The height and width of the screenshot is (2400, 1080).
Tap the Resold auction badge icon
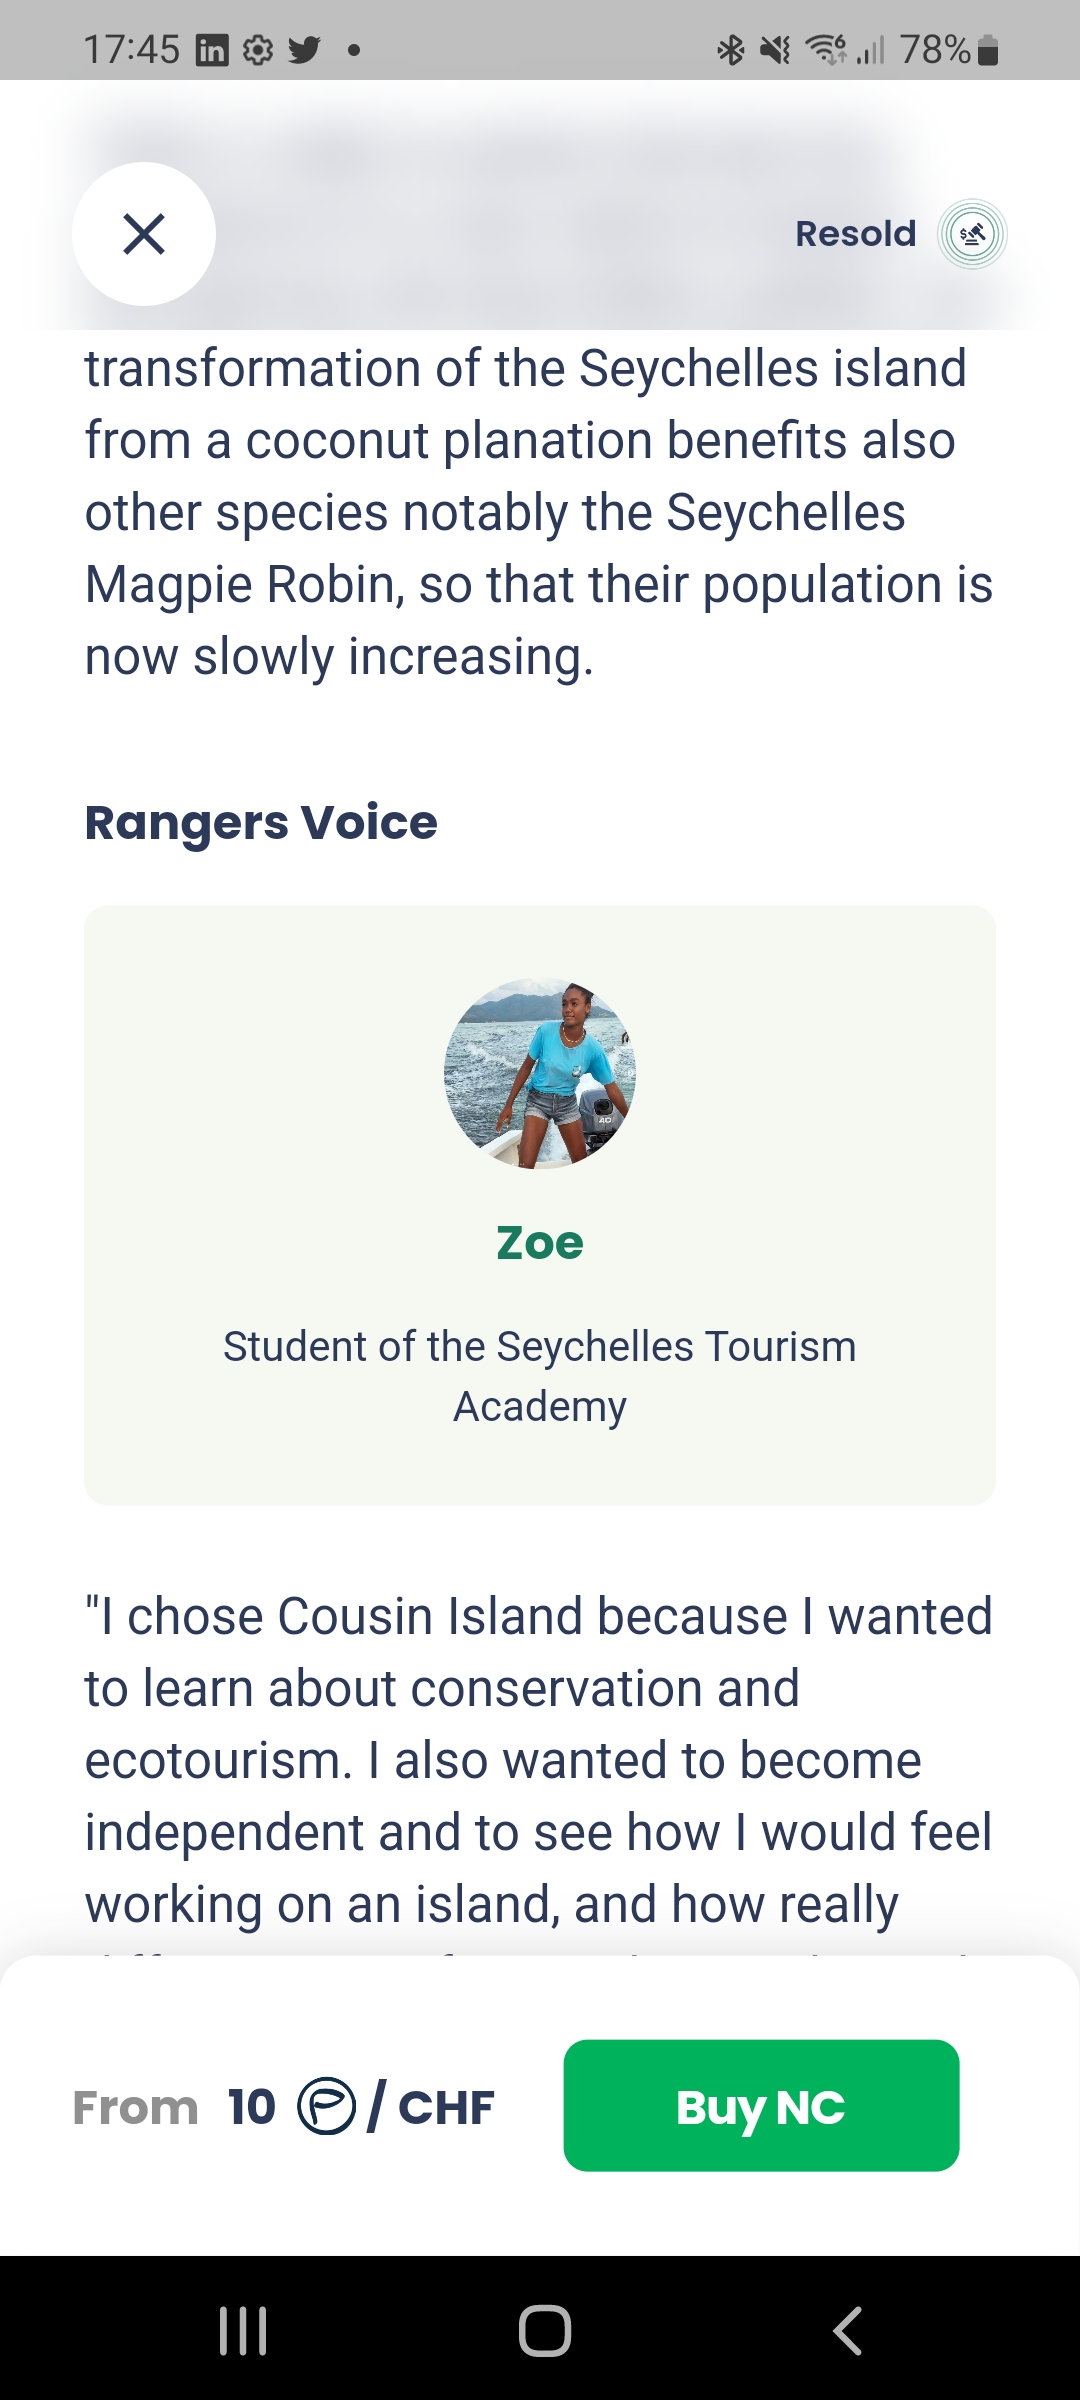(x=972, y=234)
